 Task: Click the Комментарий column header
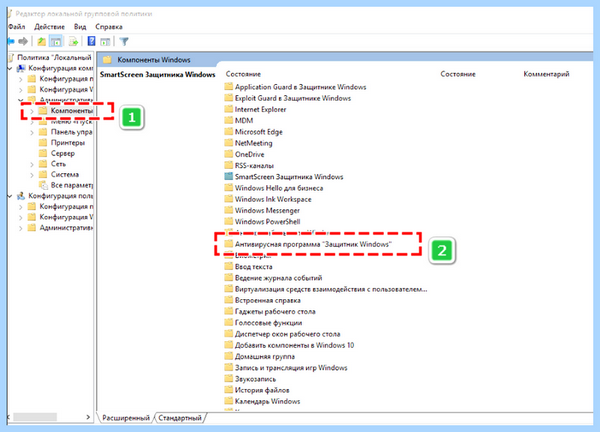pos(546,74)
